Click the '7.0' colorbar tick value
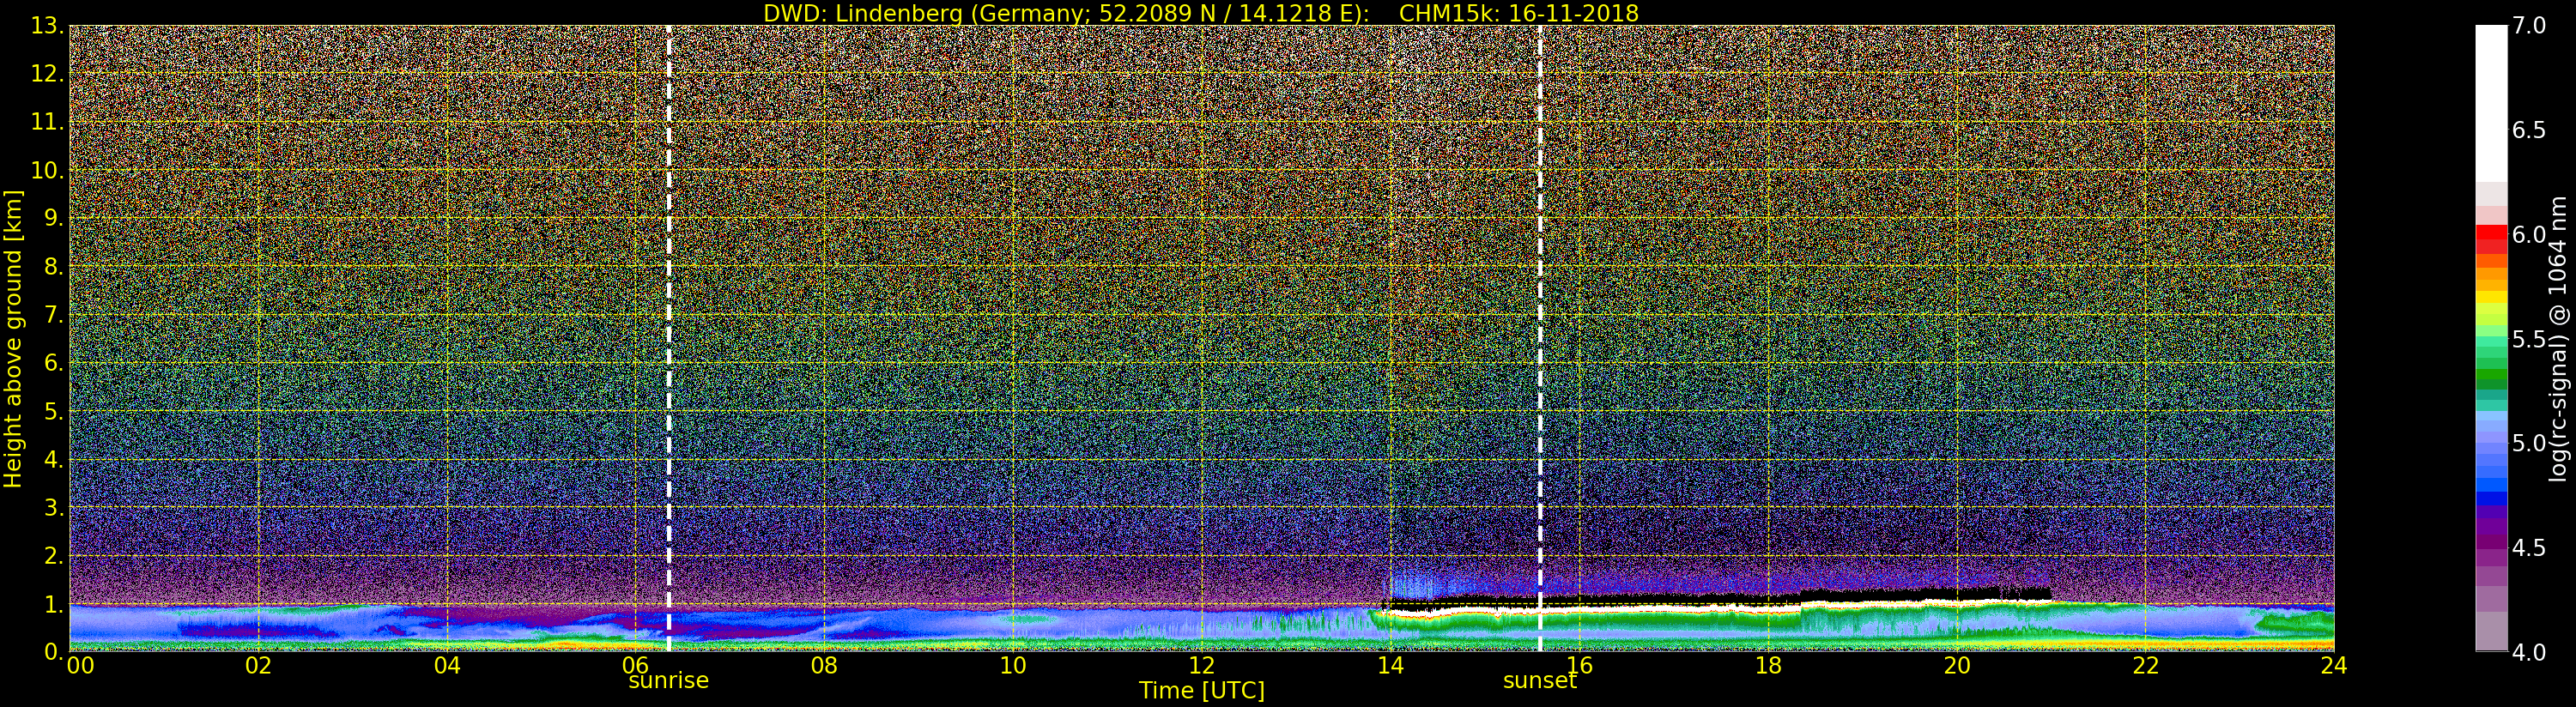This screenshot has width=2576, height=707. point(2528,26)
